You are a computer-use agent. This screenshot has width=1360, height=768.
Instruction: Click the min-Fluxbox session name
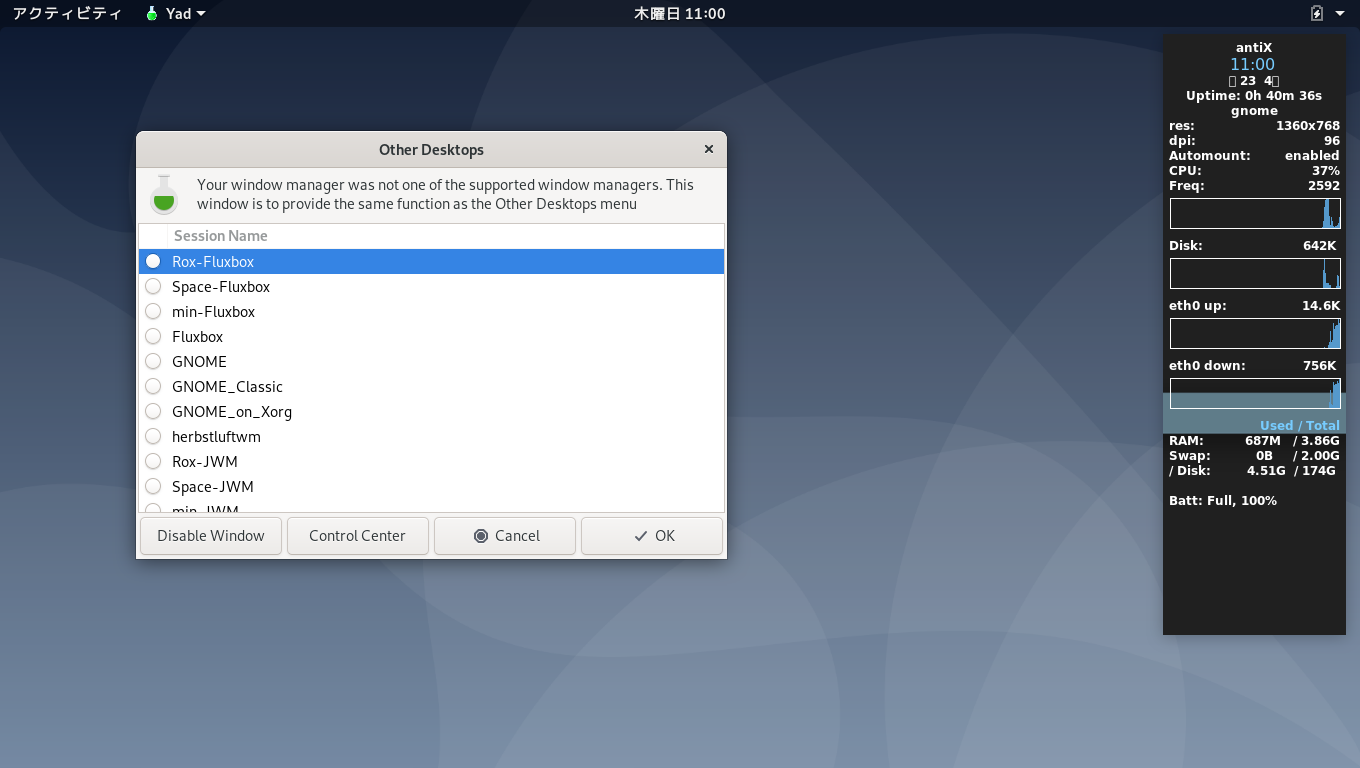(x=213, y=312)
